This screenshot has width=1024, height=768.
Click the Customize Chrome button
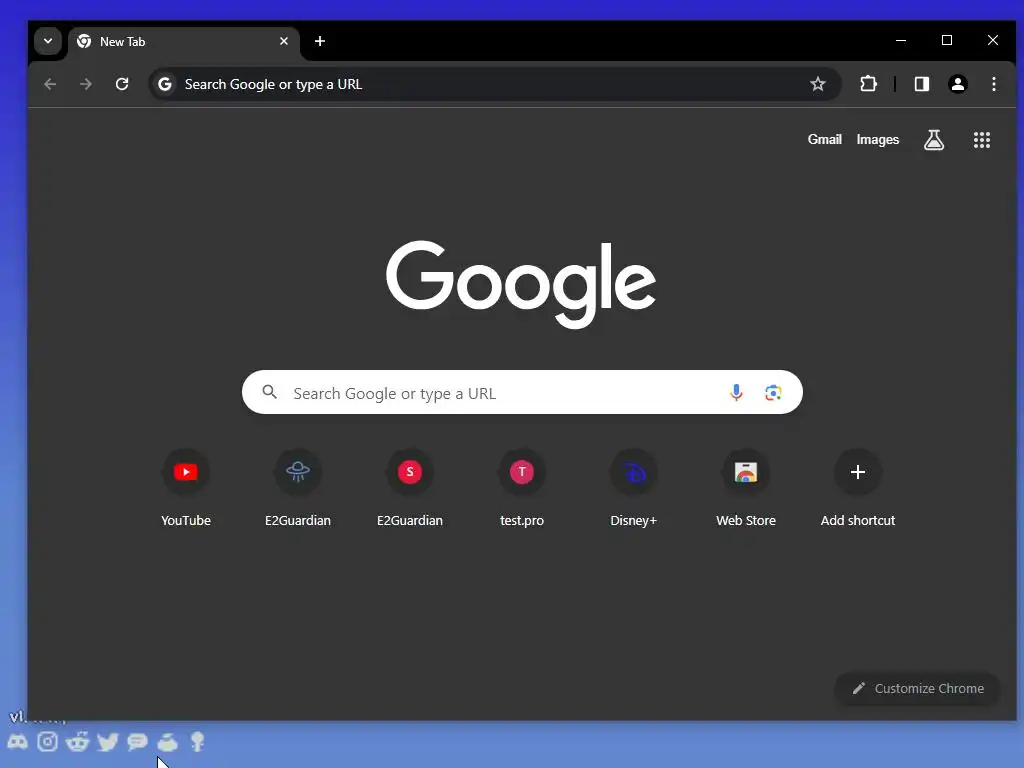click(918, 688)
